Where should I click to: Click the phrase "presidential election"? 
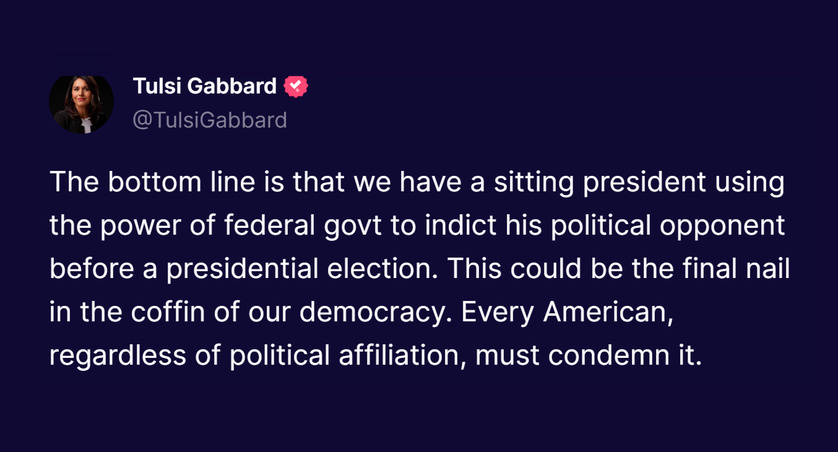click(301, 269)
